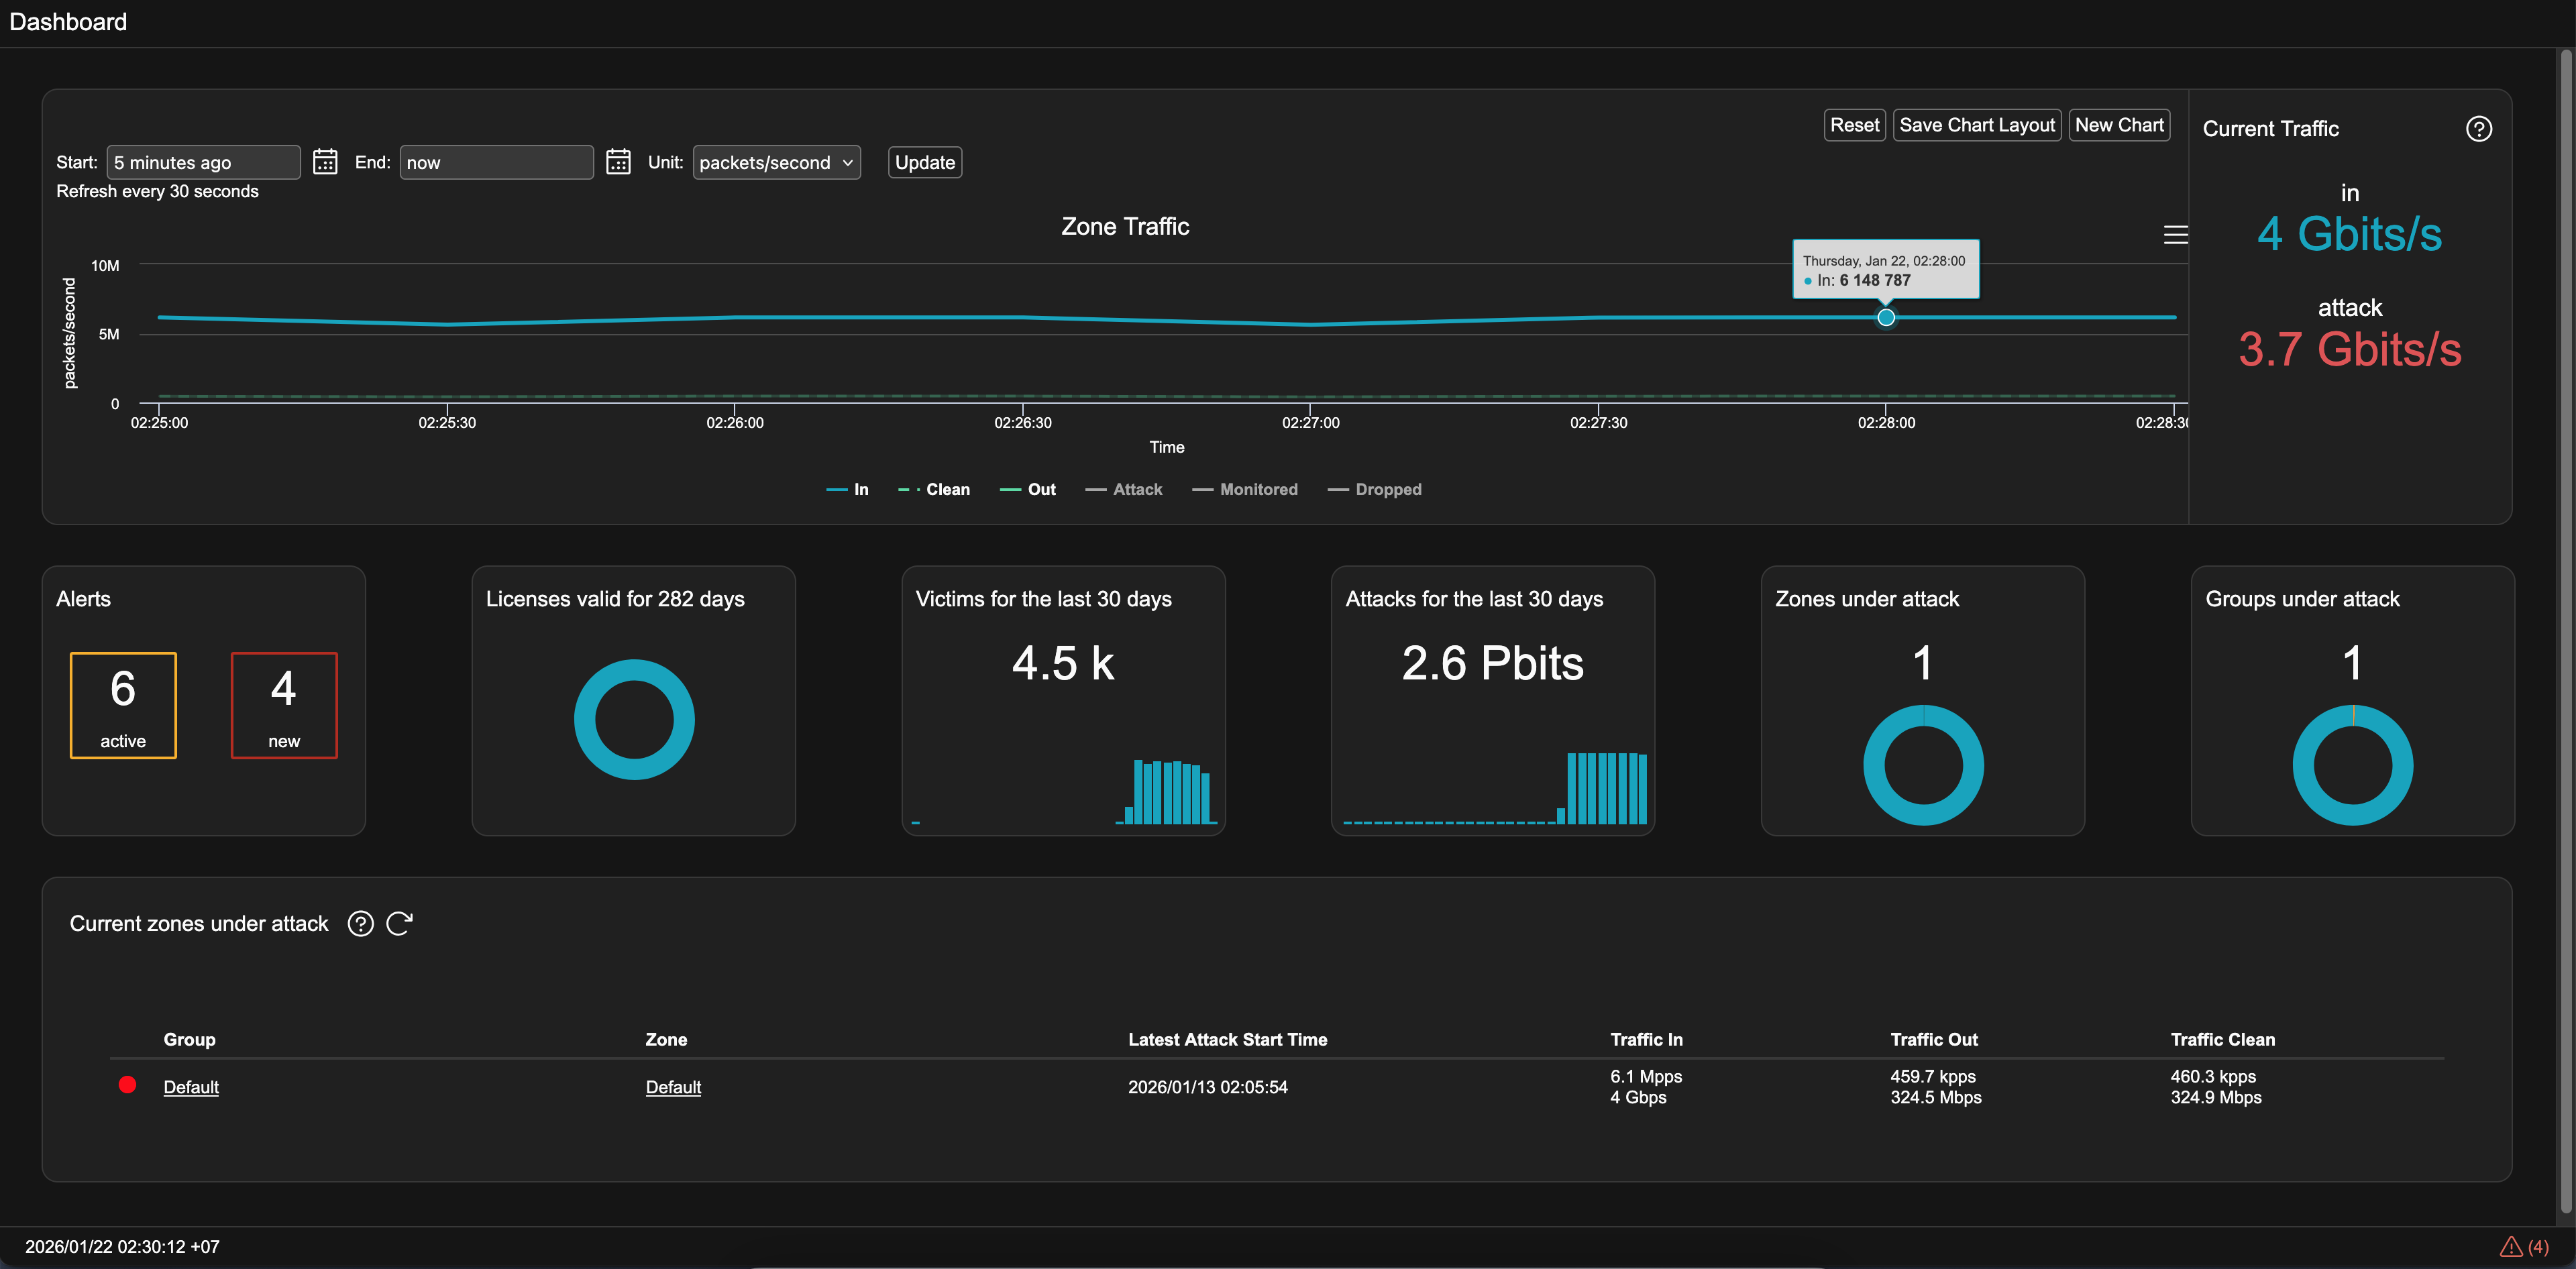The height and width of the screenshot is (1269, 2576).
Task: Click the timestamp 2026/01/22 02:30:12 +07
Action: pos(122,1246)
